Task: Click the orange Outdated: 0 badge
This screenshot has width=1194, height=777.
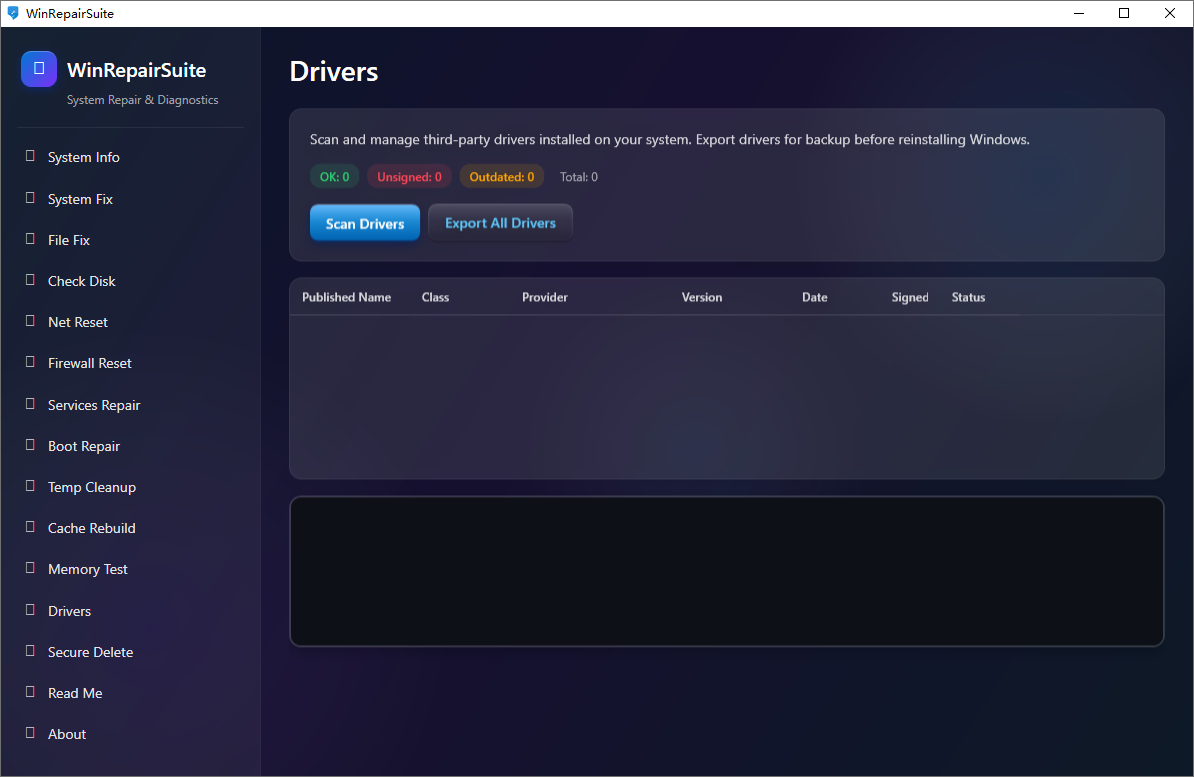Action: pos(502,177)
